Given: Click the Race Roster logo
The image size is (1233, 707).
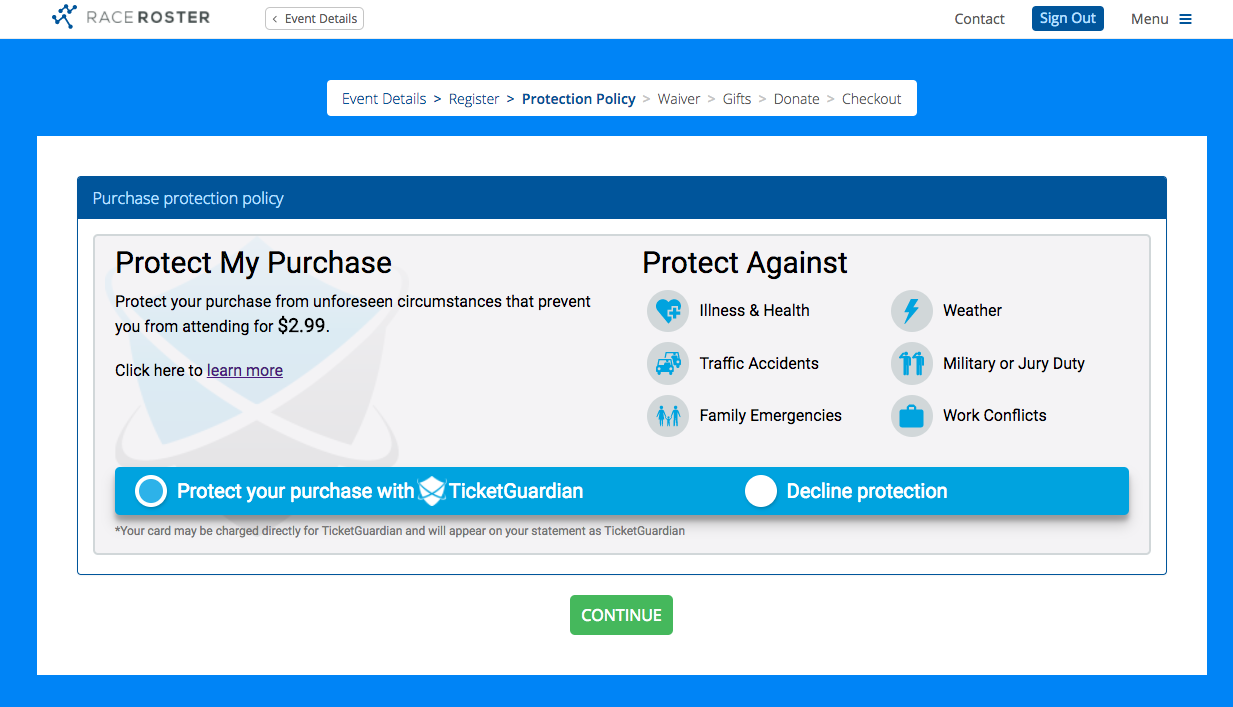Looking at the screenshot, I should click(131, 17).
